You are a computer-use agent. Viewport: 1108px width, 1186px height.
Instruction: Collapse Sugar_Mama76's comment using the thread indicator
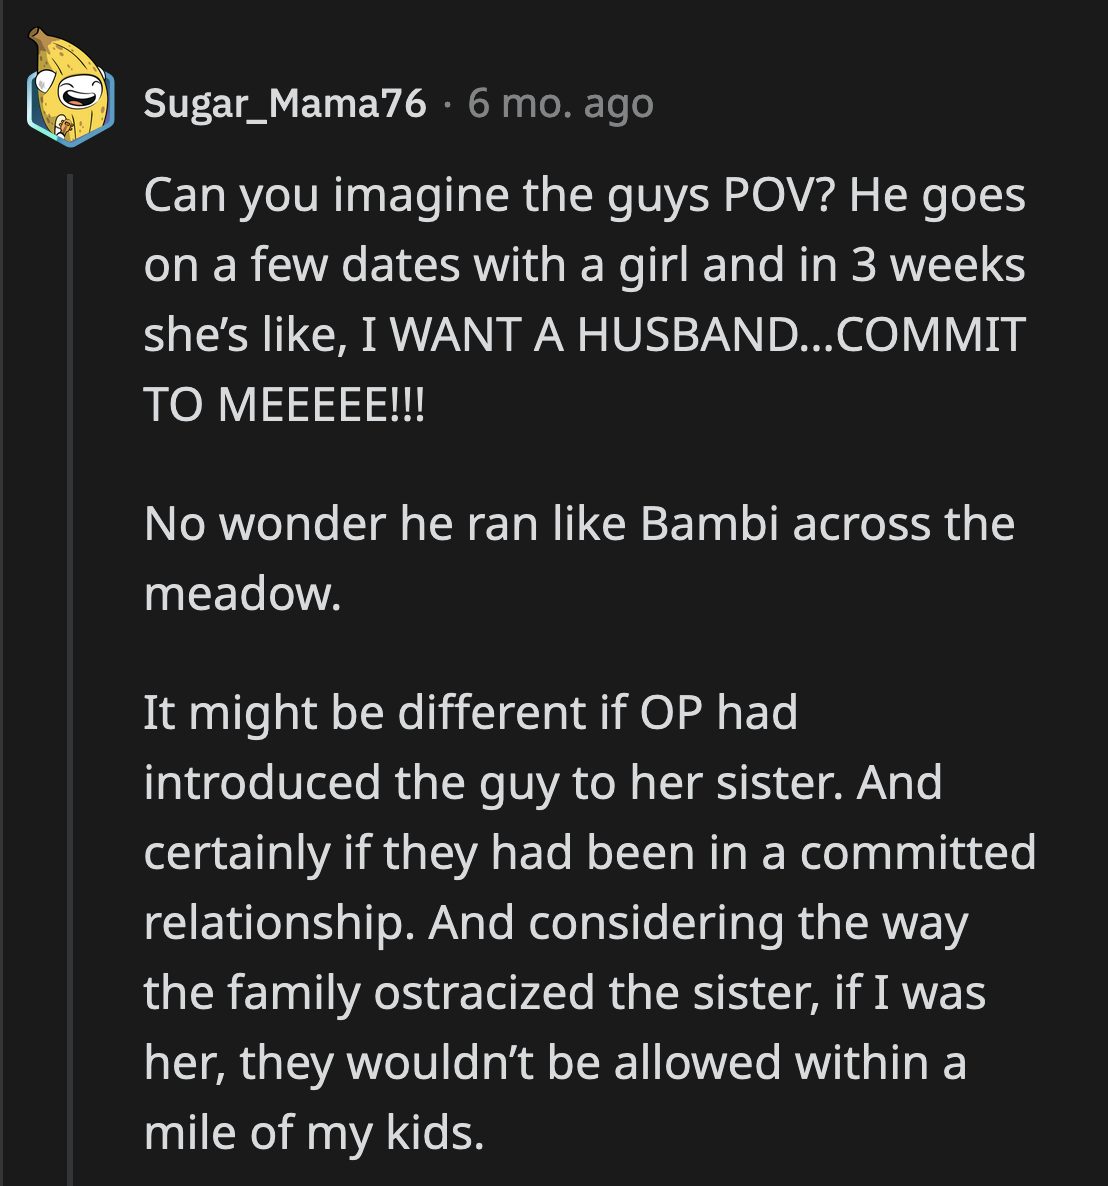click(70, 650)
